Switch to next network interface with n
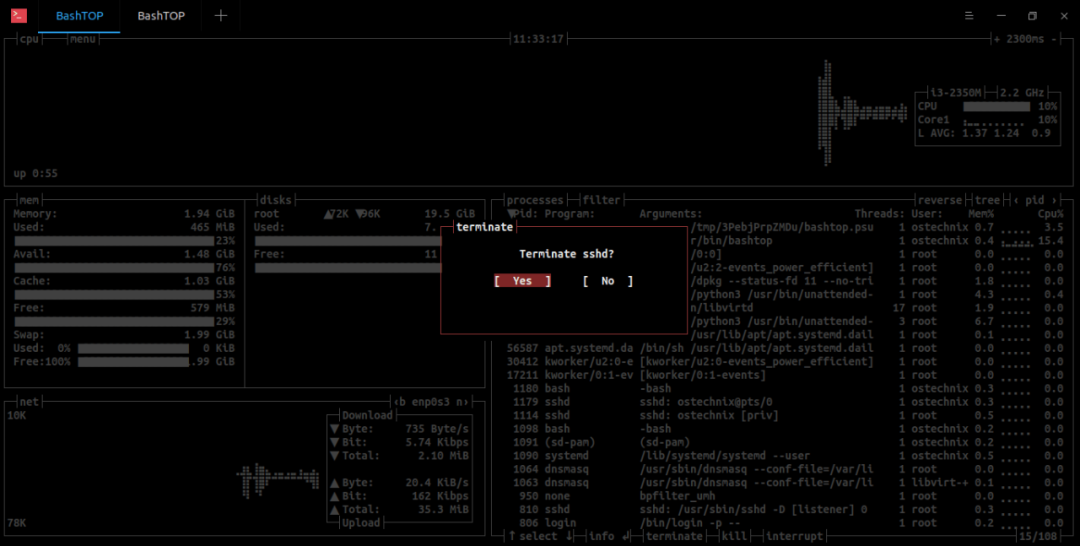 [x=463, y=402]
